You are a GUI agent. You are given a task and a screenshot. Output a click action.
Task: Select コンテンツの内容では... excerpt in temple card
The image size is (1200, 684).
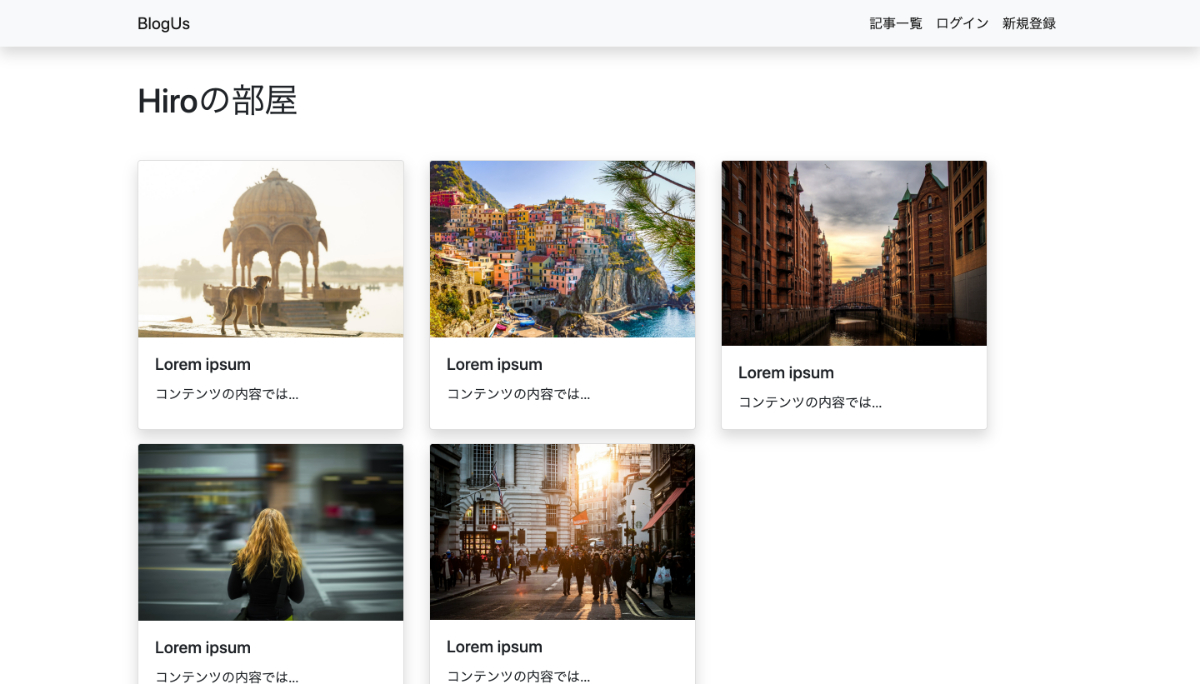pos(227,394)
